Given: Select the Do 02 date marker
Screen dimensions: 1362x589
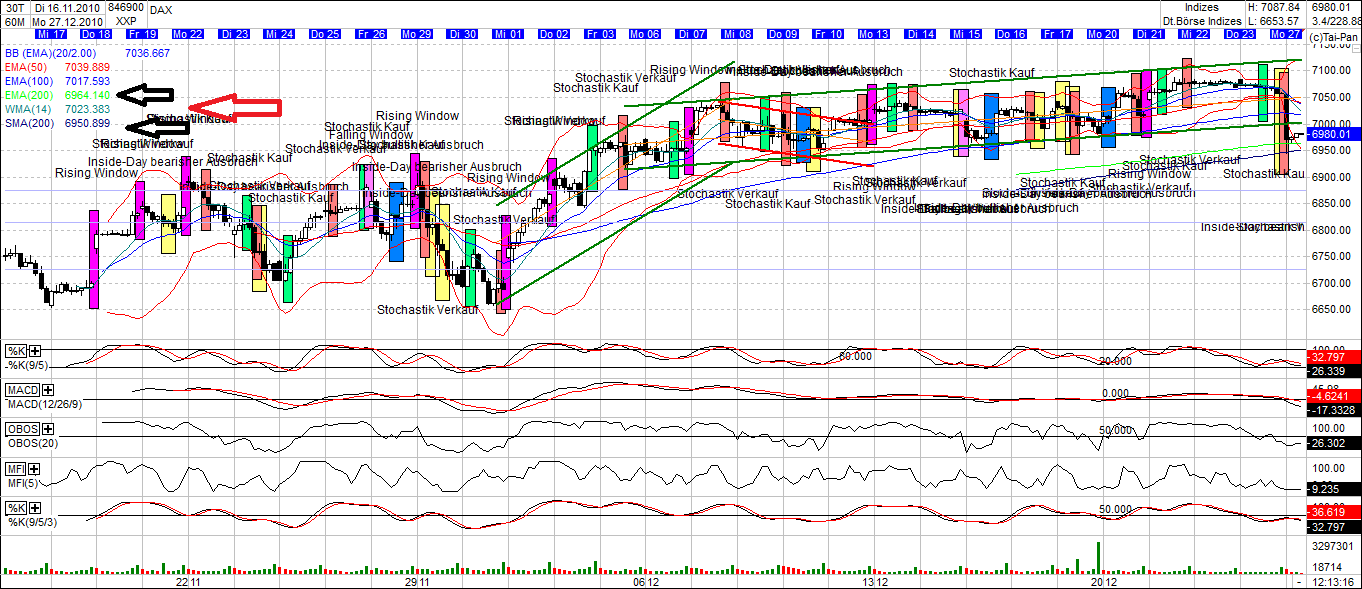Looking at the screenshot, I should 554,34.
